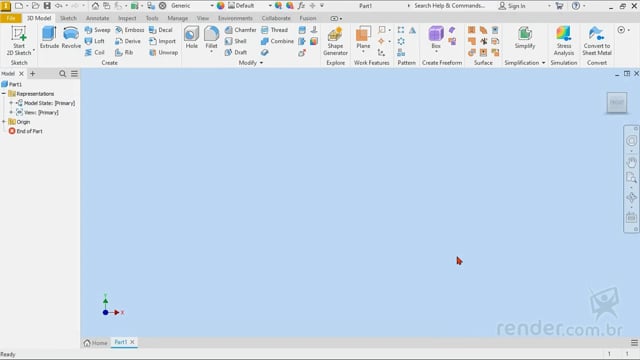The width and height of the screenshot is (640, 360).
Task: Expand the Modify panel dropdown
Action: click(261, 63)
